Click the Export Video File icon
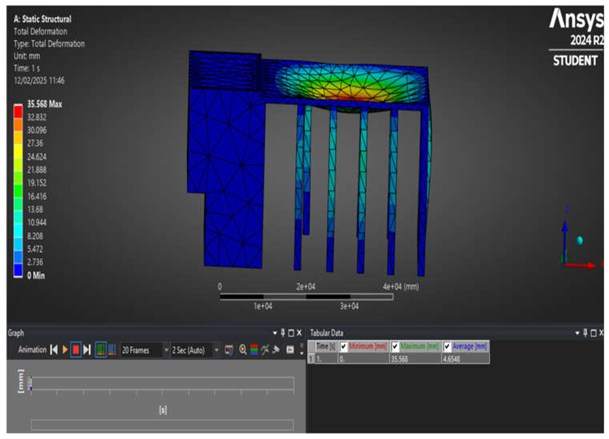 pos(229,350)
